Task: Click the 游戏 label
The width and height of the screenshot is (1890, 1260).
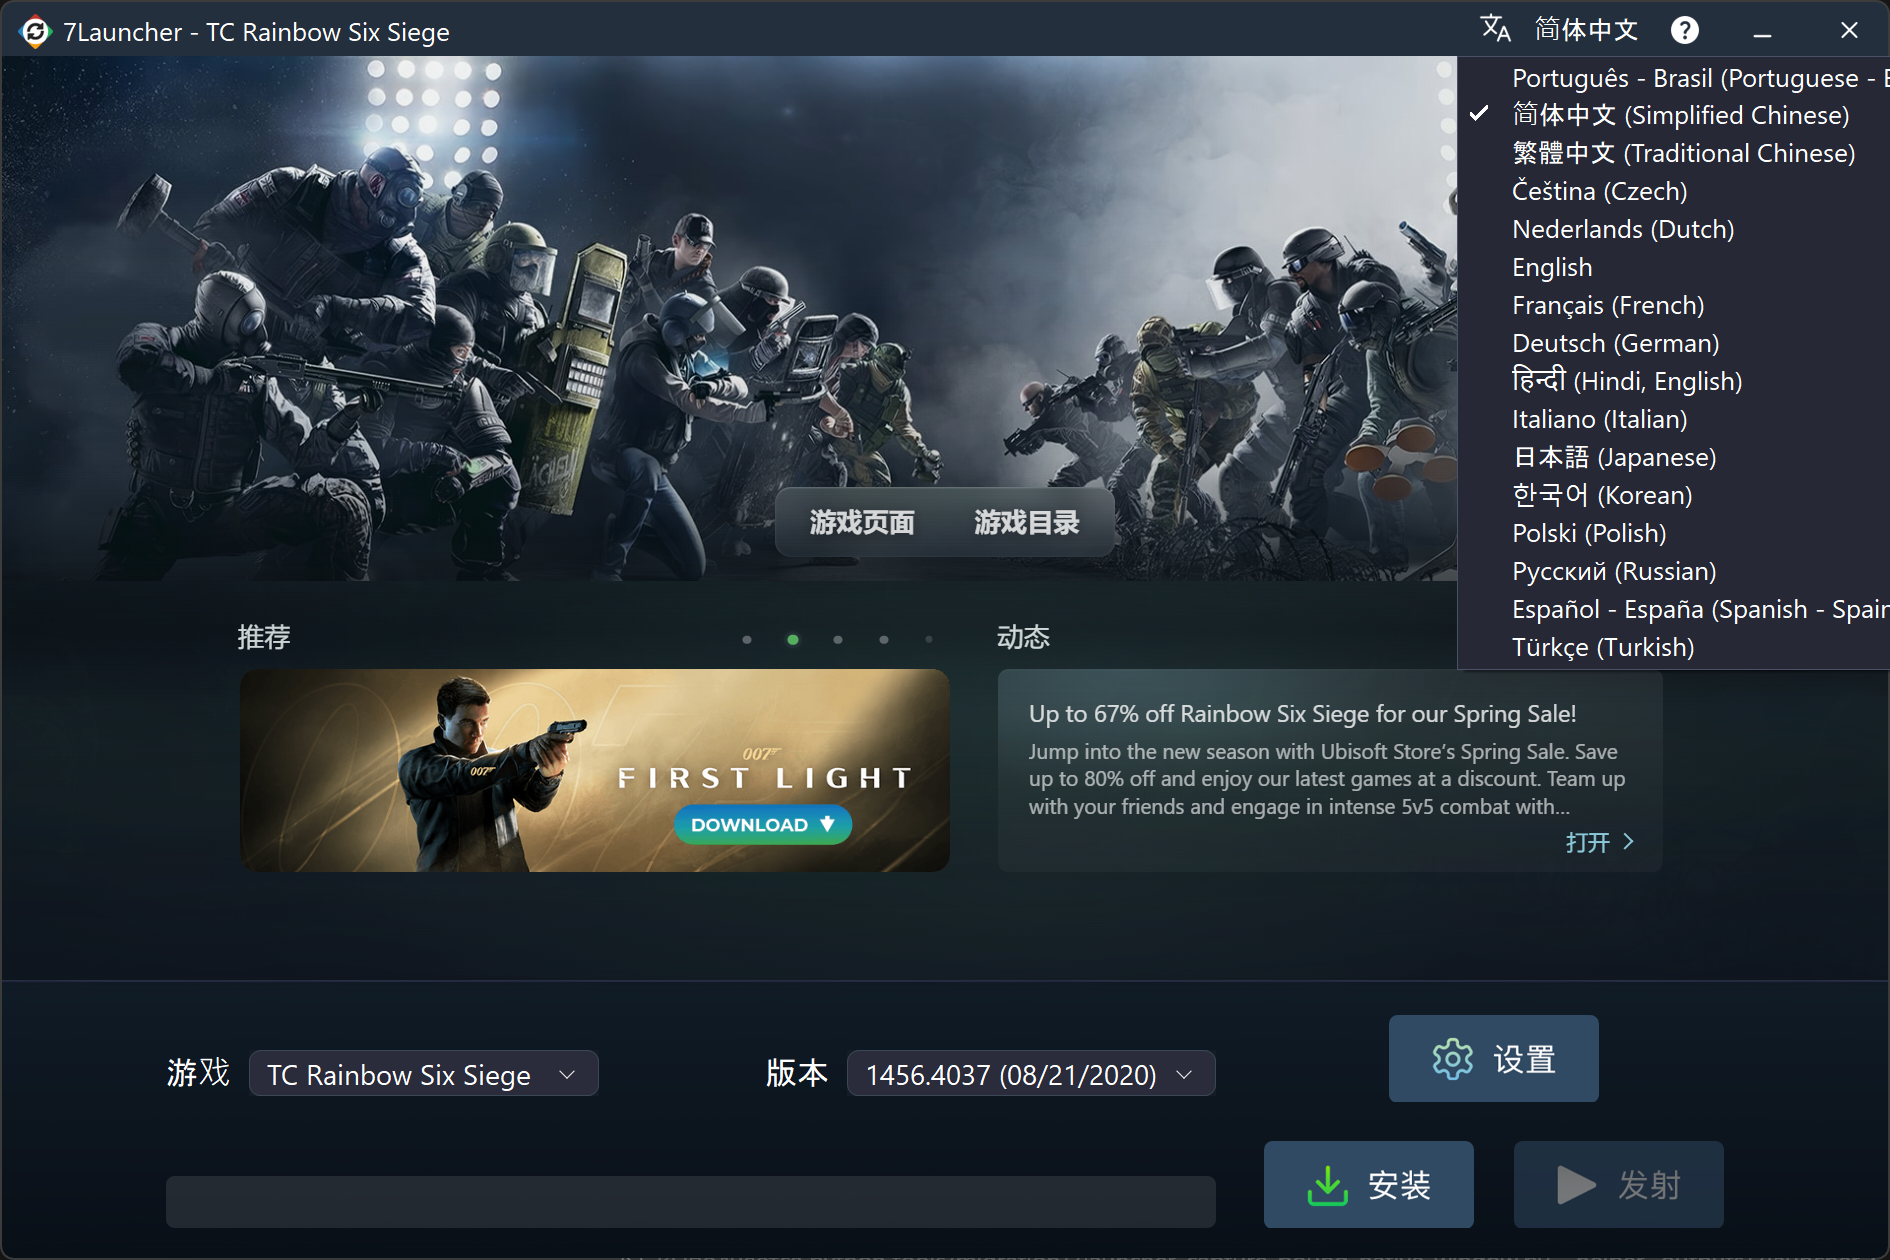Action: pyautogui.click(x=198, y=1073)
